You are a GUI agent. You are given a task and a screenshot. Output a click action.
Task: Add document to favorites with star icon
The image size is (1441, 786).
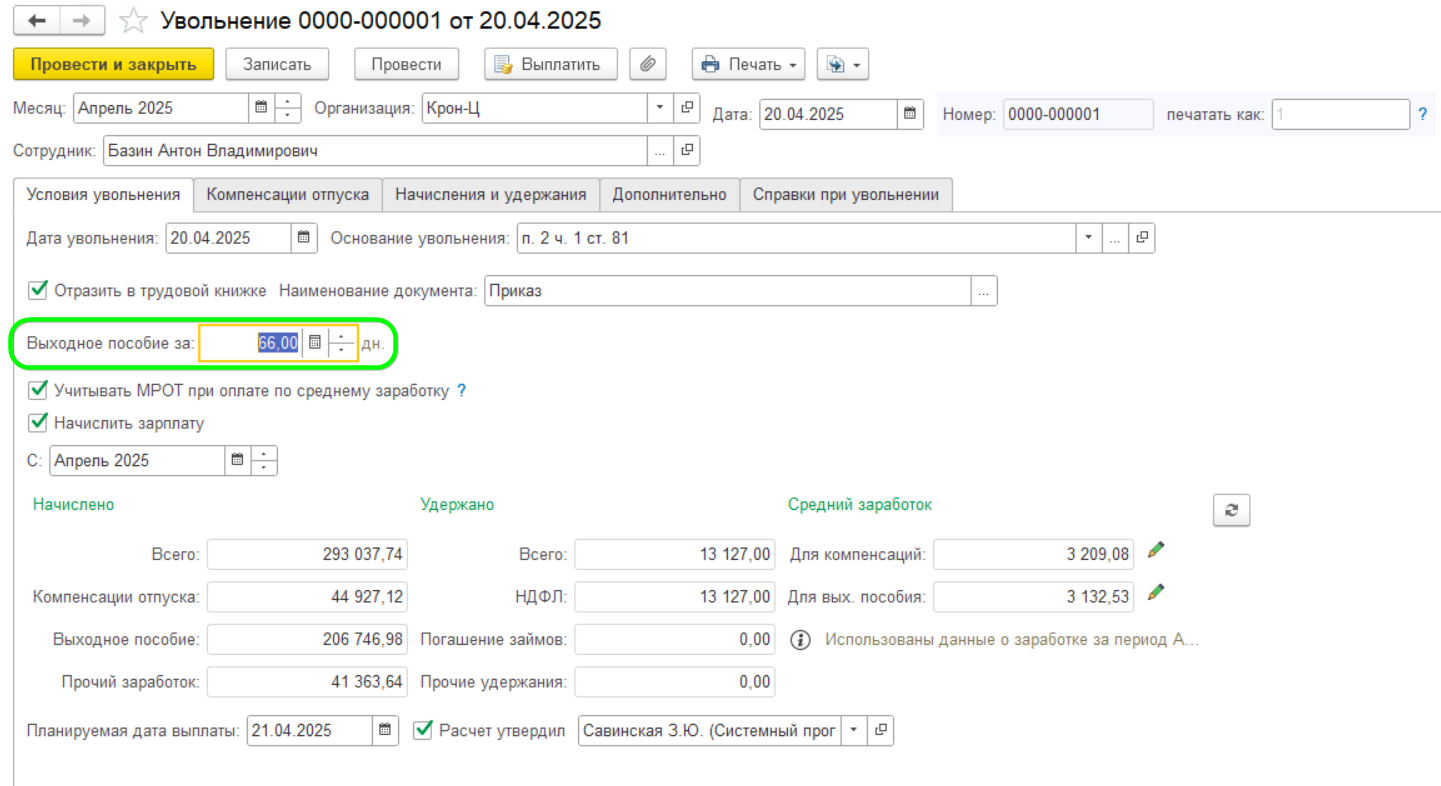coord(132,21)
